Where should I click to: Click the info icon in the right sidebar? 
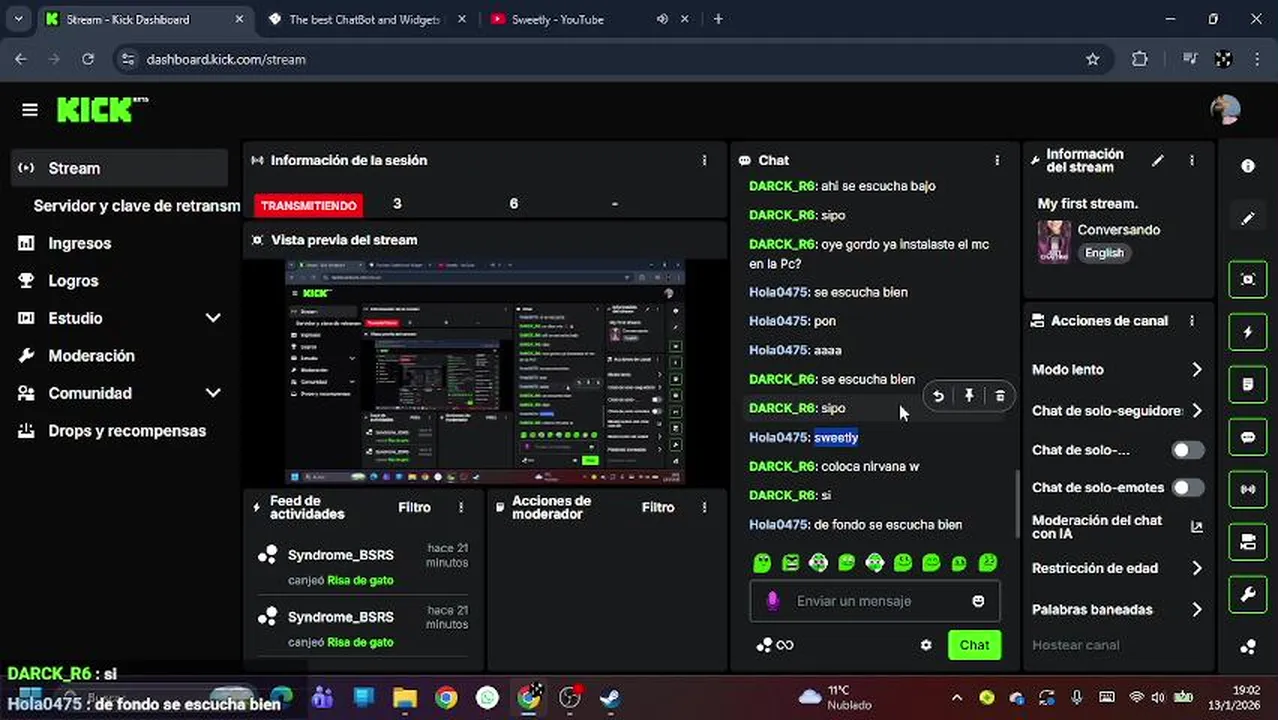coord(1248,167)
